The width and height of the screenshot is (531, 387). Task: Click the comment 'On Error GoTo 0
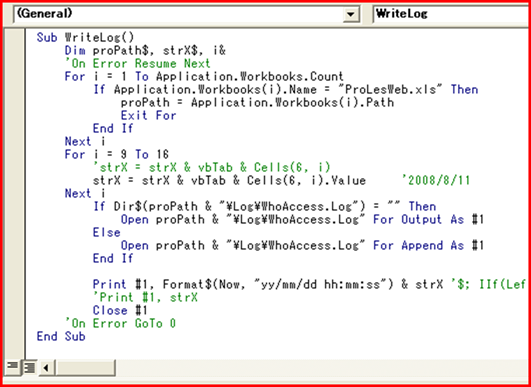click(x=121, y=324)
